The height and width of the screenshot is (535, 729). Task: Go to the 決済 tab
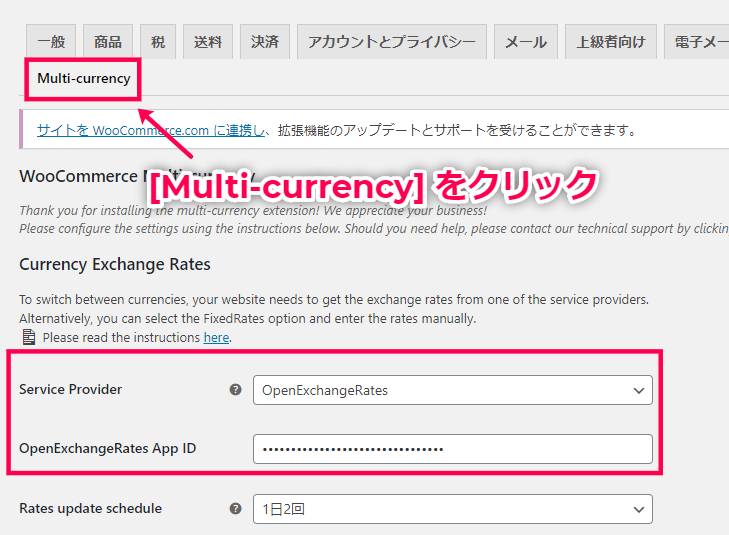265,42
